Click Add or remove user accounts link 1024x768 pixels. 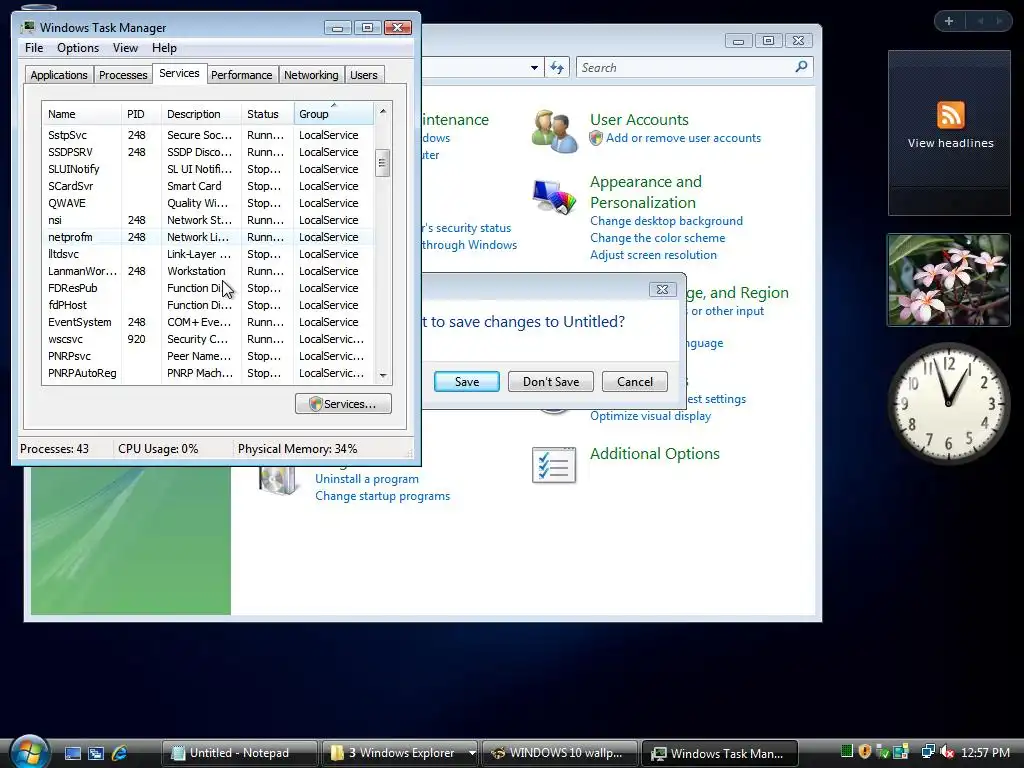pyautogui.click(x=683, y=138)
